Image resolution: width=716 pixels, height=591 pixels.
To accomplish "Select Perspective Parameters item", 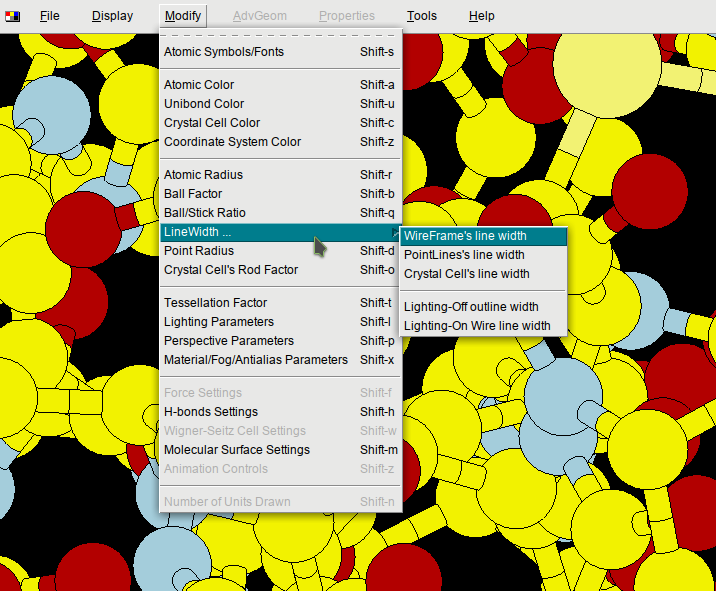I will [x=280, y=341].
